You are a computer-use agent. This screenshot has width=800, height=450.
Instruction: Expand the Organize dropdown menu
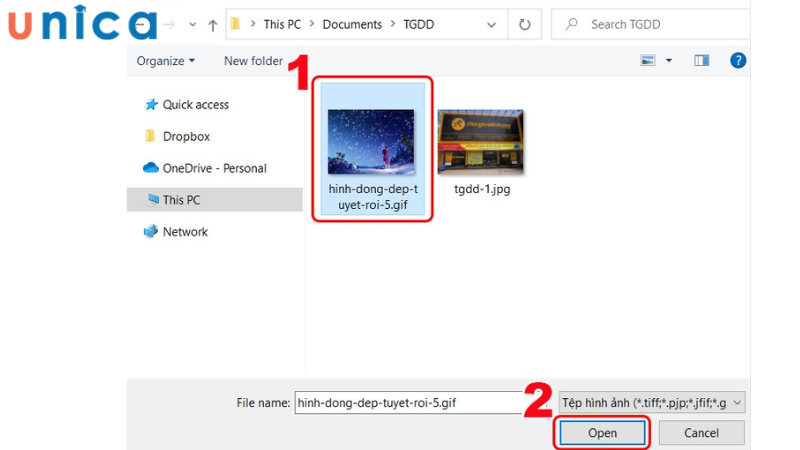coord(166,61)
